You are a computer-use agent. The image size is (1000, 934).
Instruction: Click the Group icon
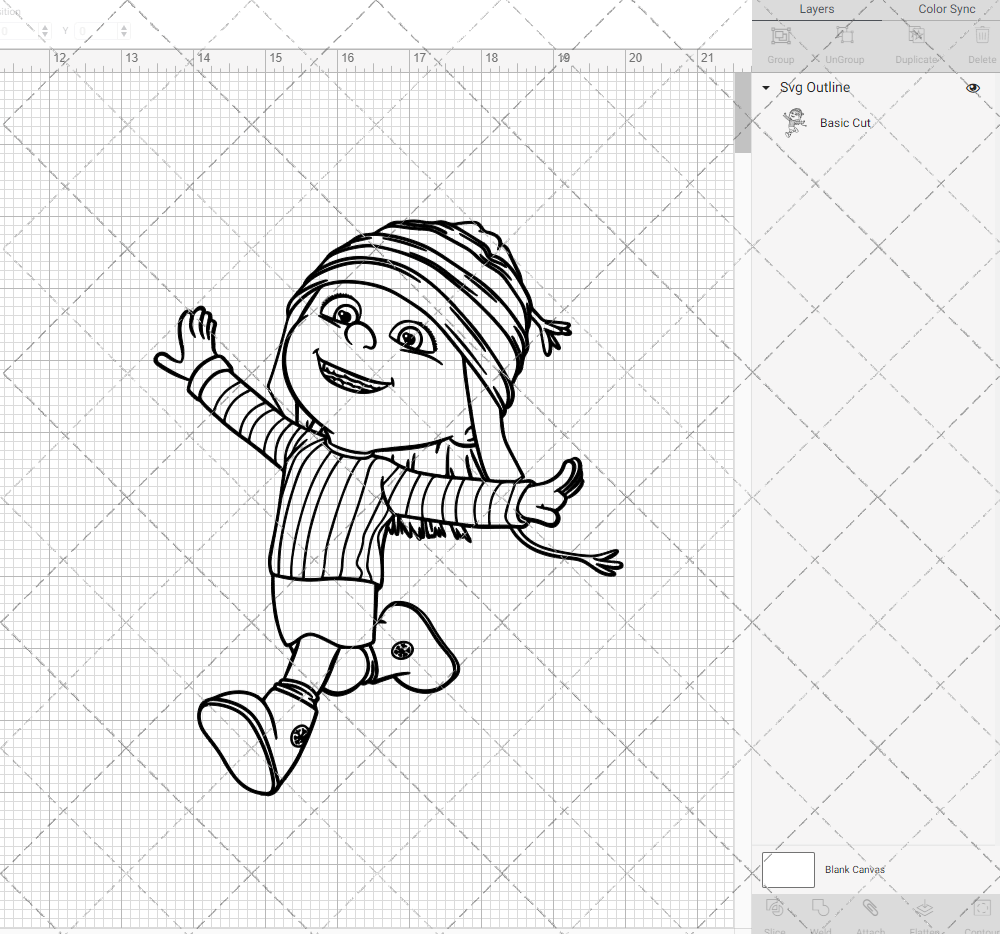780,35
